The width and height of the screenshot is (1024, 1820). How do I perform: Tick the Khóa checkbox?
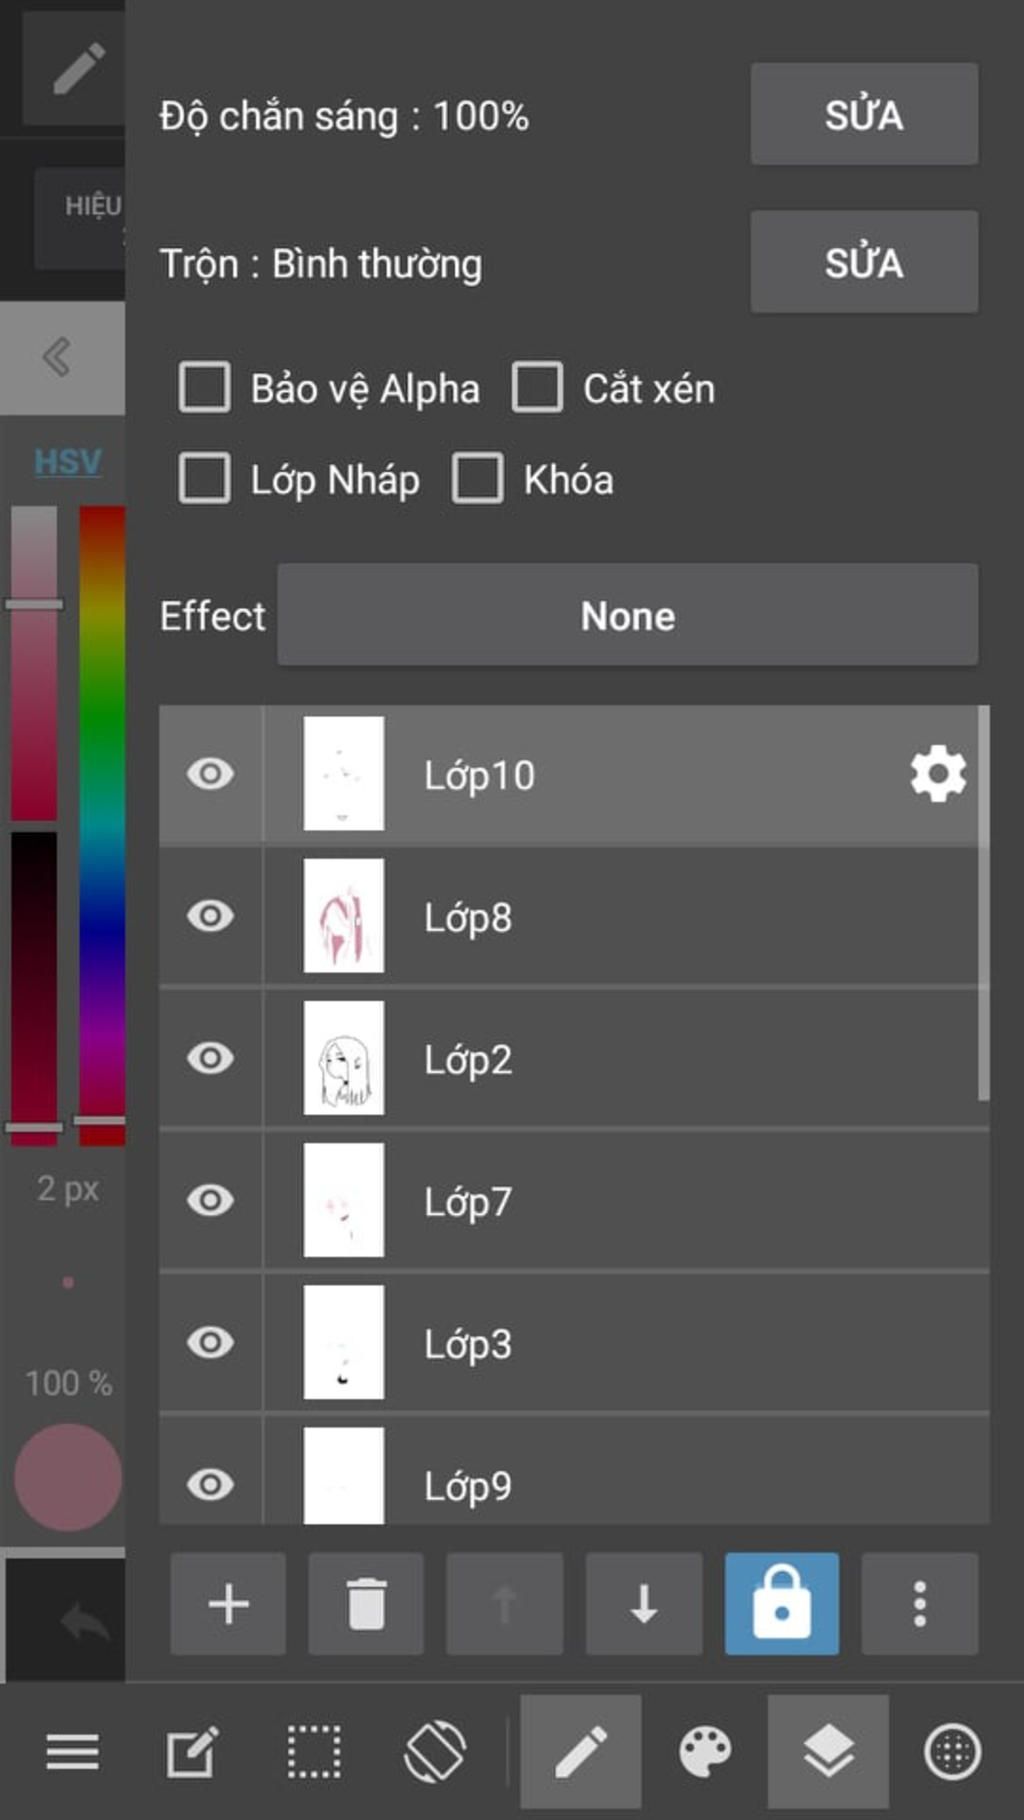477,478
